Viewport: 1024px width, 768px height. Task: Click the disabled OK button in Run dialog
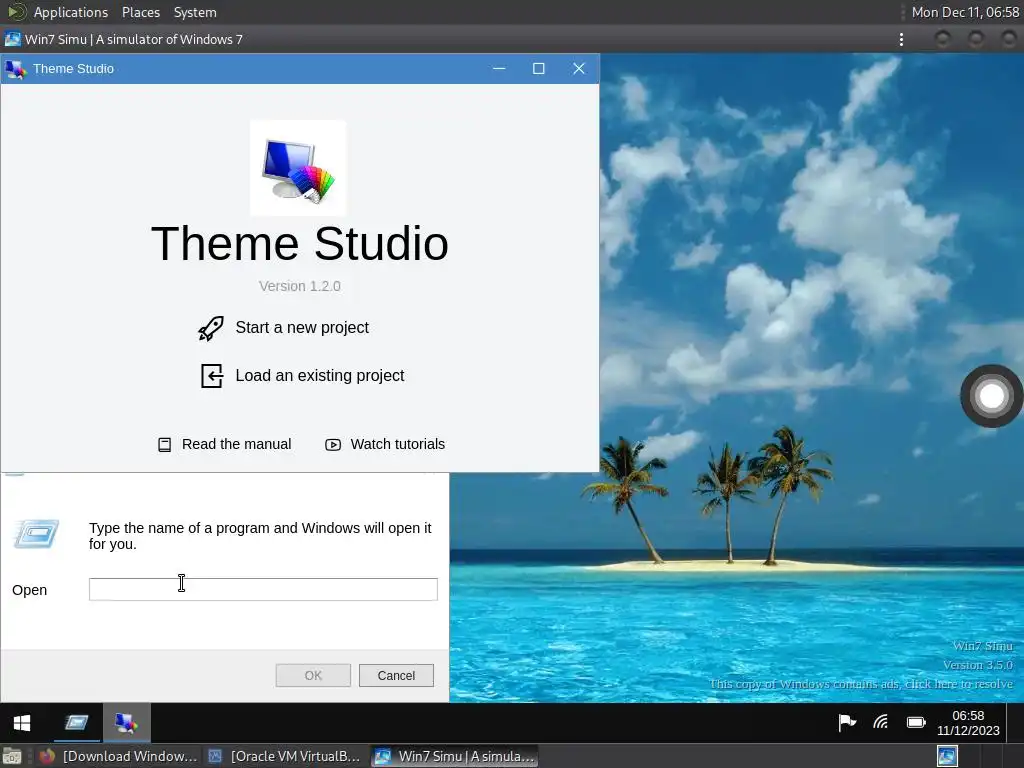click(x=313, y=675)
